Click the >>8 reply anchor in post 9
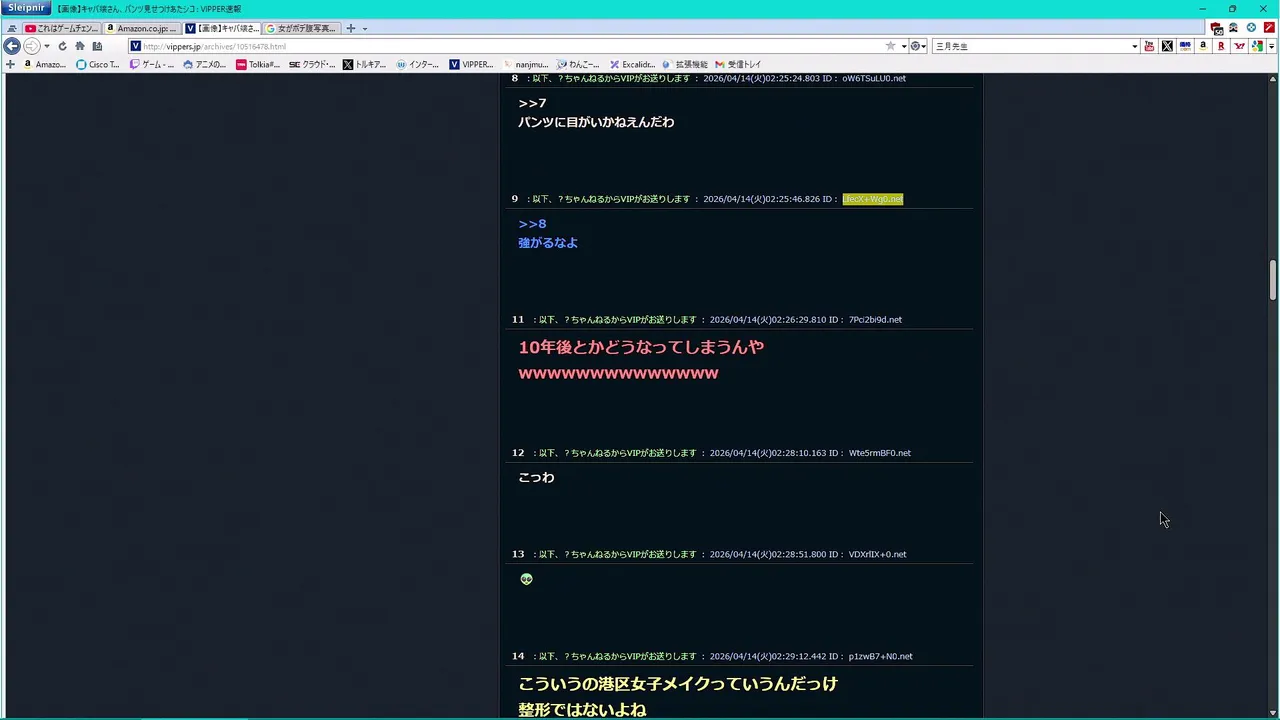This screenshot has width=1280, height=720. click(x=532, y=224)
